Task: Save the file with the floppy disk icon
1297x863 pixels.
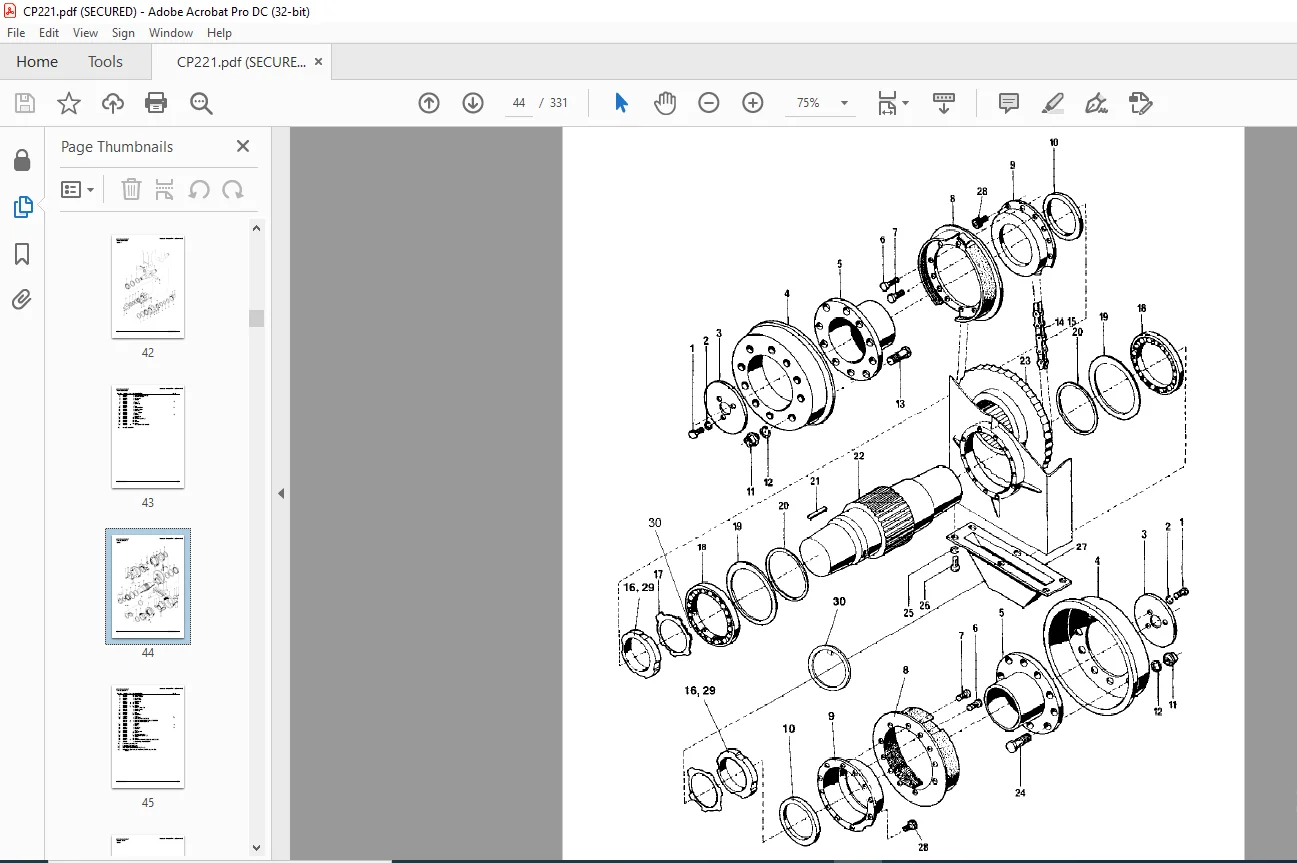Action: (x=25, y=103)
